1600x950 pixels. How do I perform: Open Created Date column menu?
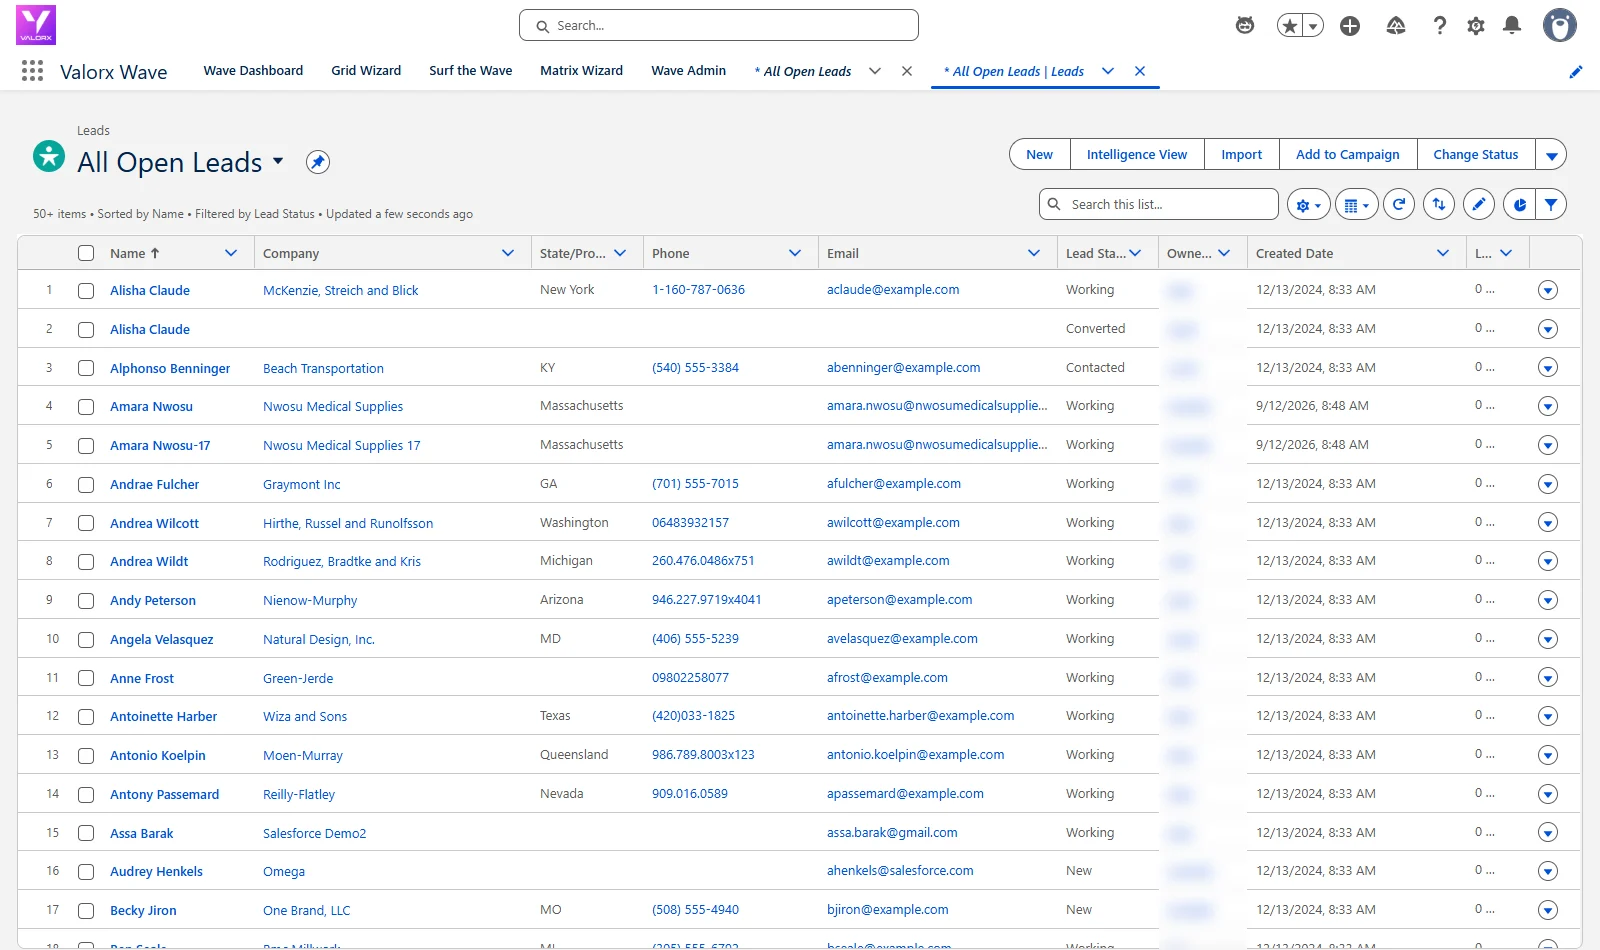pos(1443,253)
